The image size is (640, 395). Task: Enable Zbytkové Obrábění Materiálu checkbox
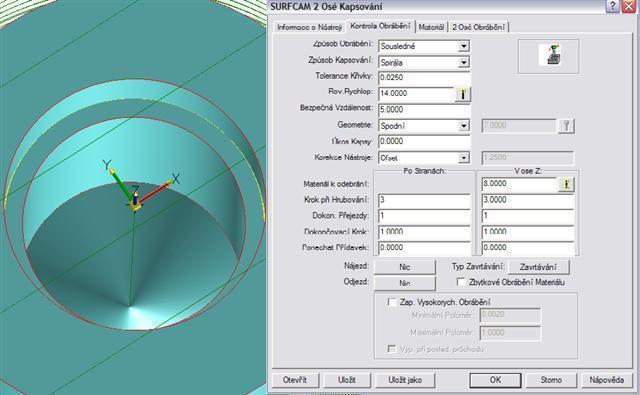pyautogui.click(x=461, y=282)
